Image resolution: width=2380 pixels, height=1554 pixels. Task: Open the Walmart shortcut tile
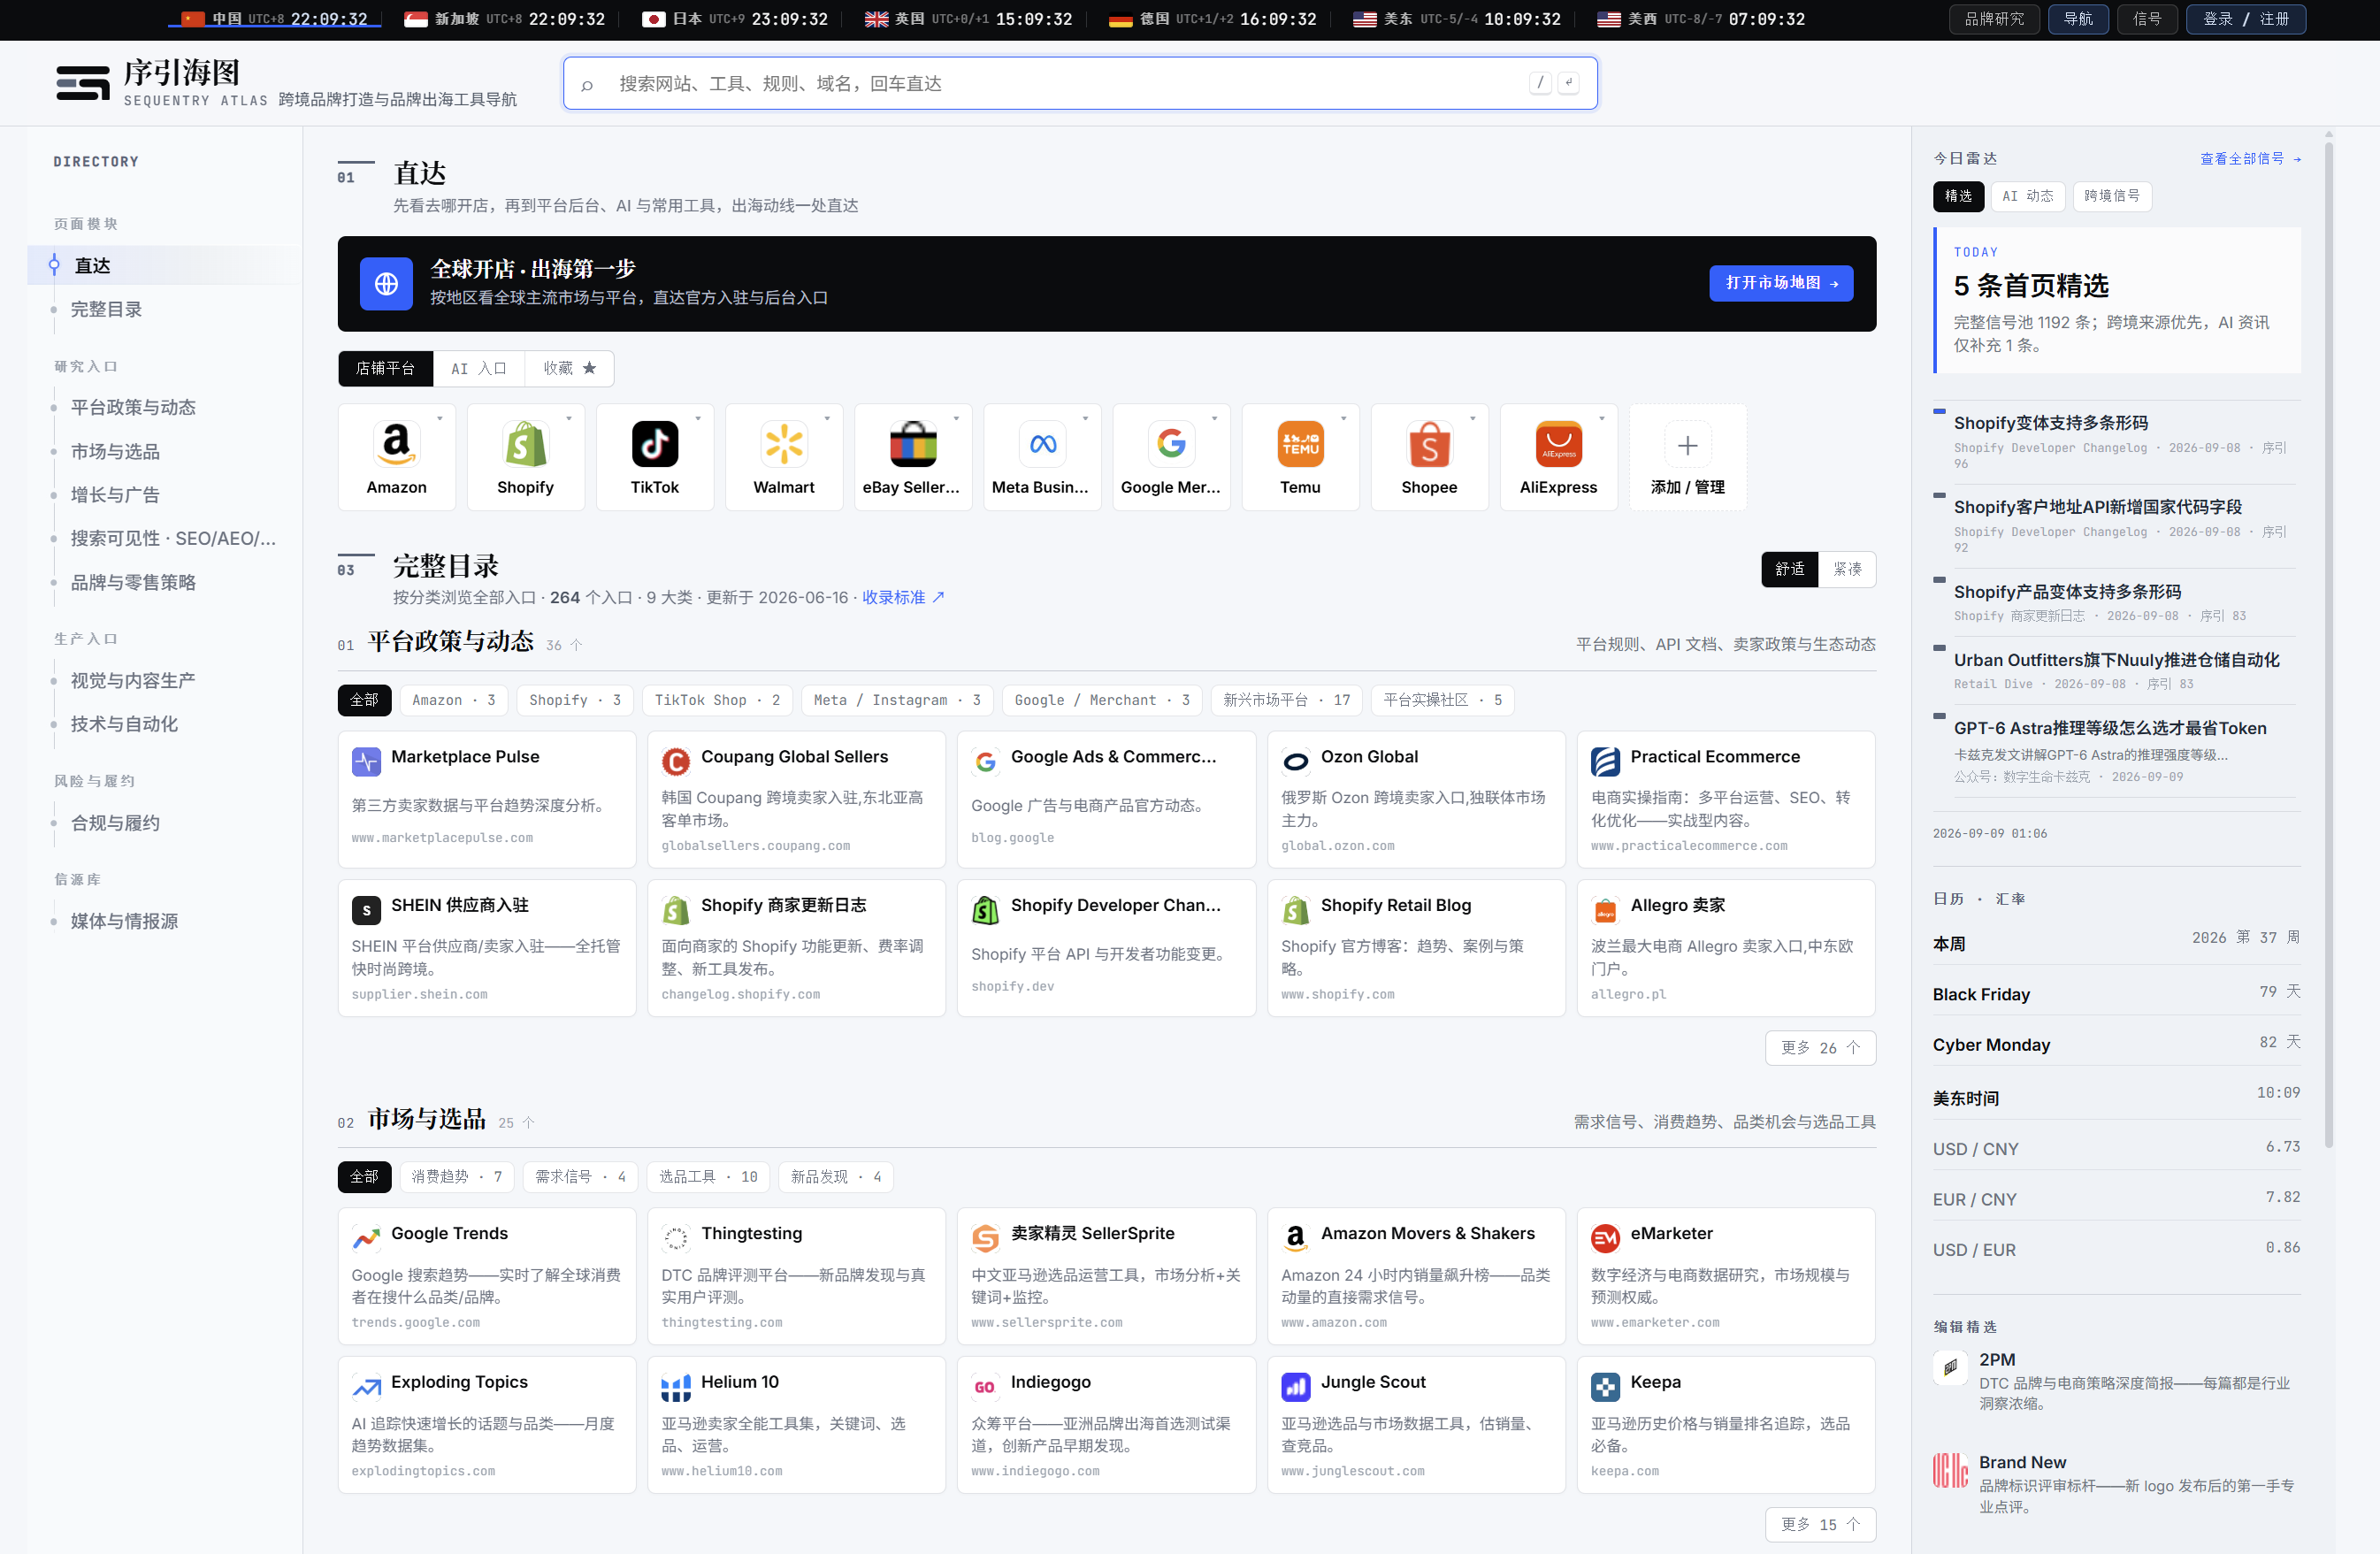[x=784, y=457]
